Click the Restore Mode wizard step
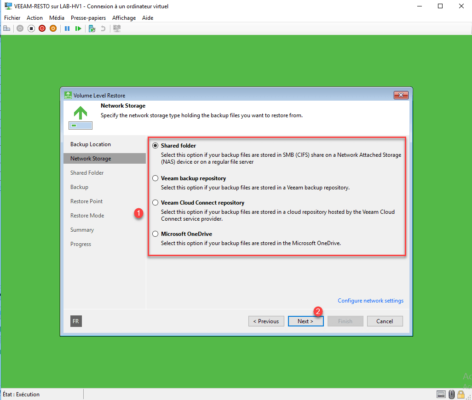Image resolution: width=472 pixels, height=400 pixels. (87, 216)
